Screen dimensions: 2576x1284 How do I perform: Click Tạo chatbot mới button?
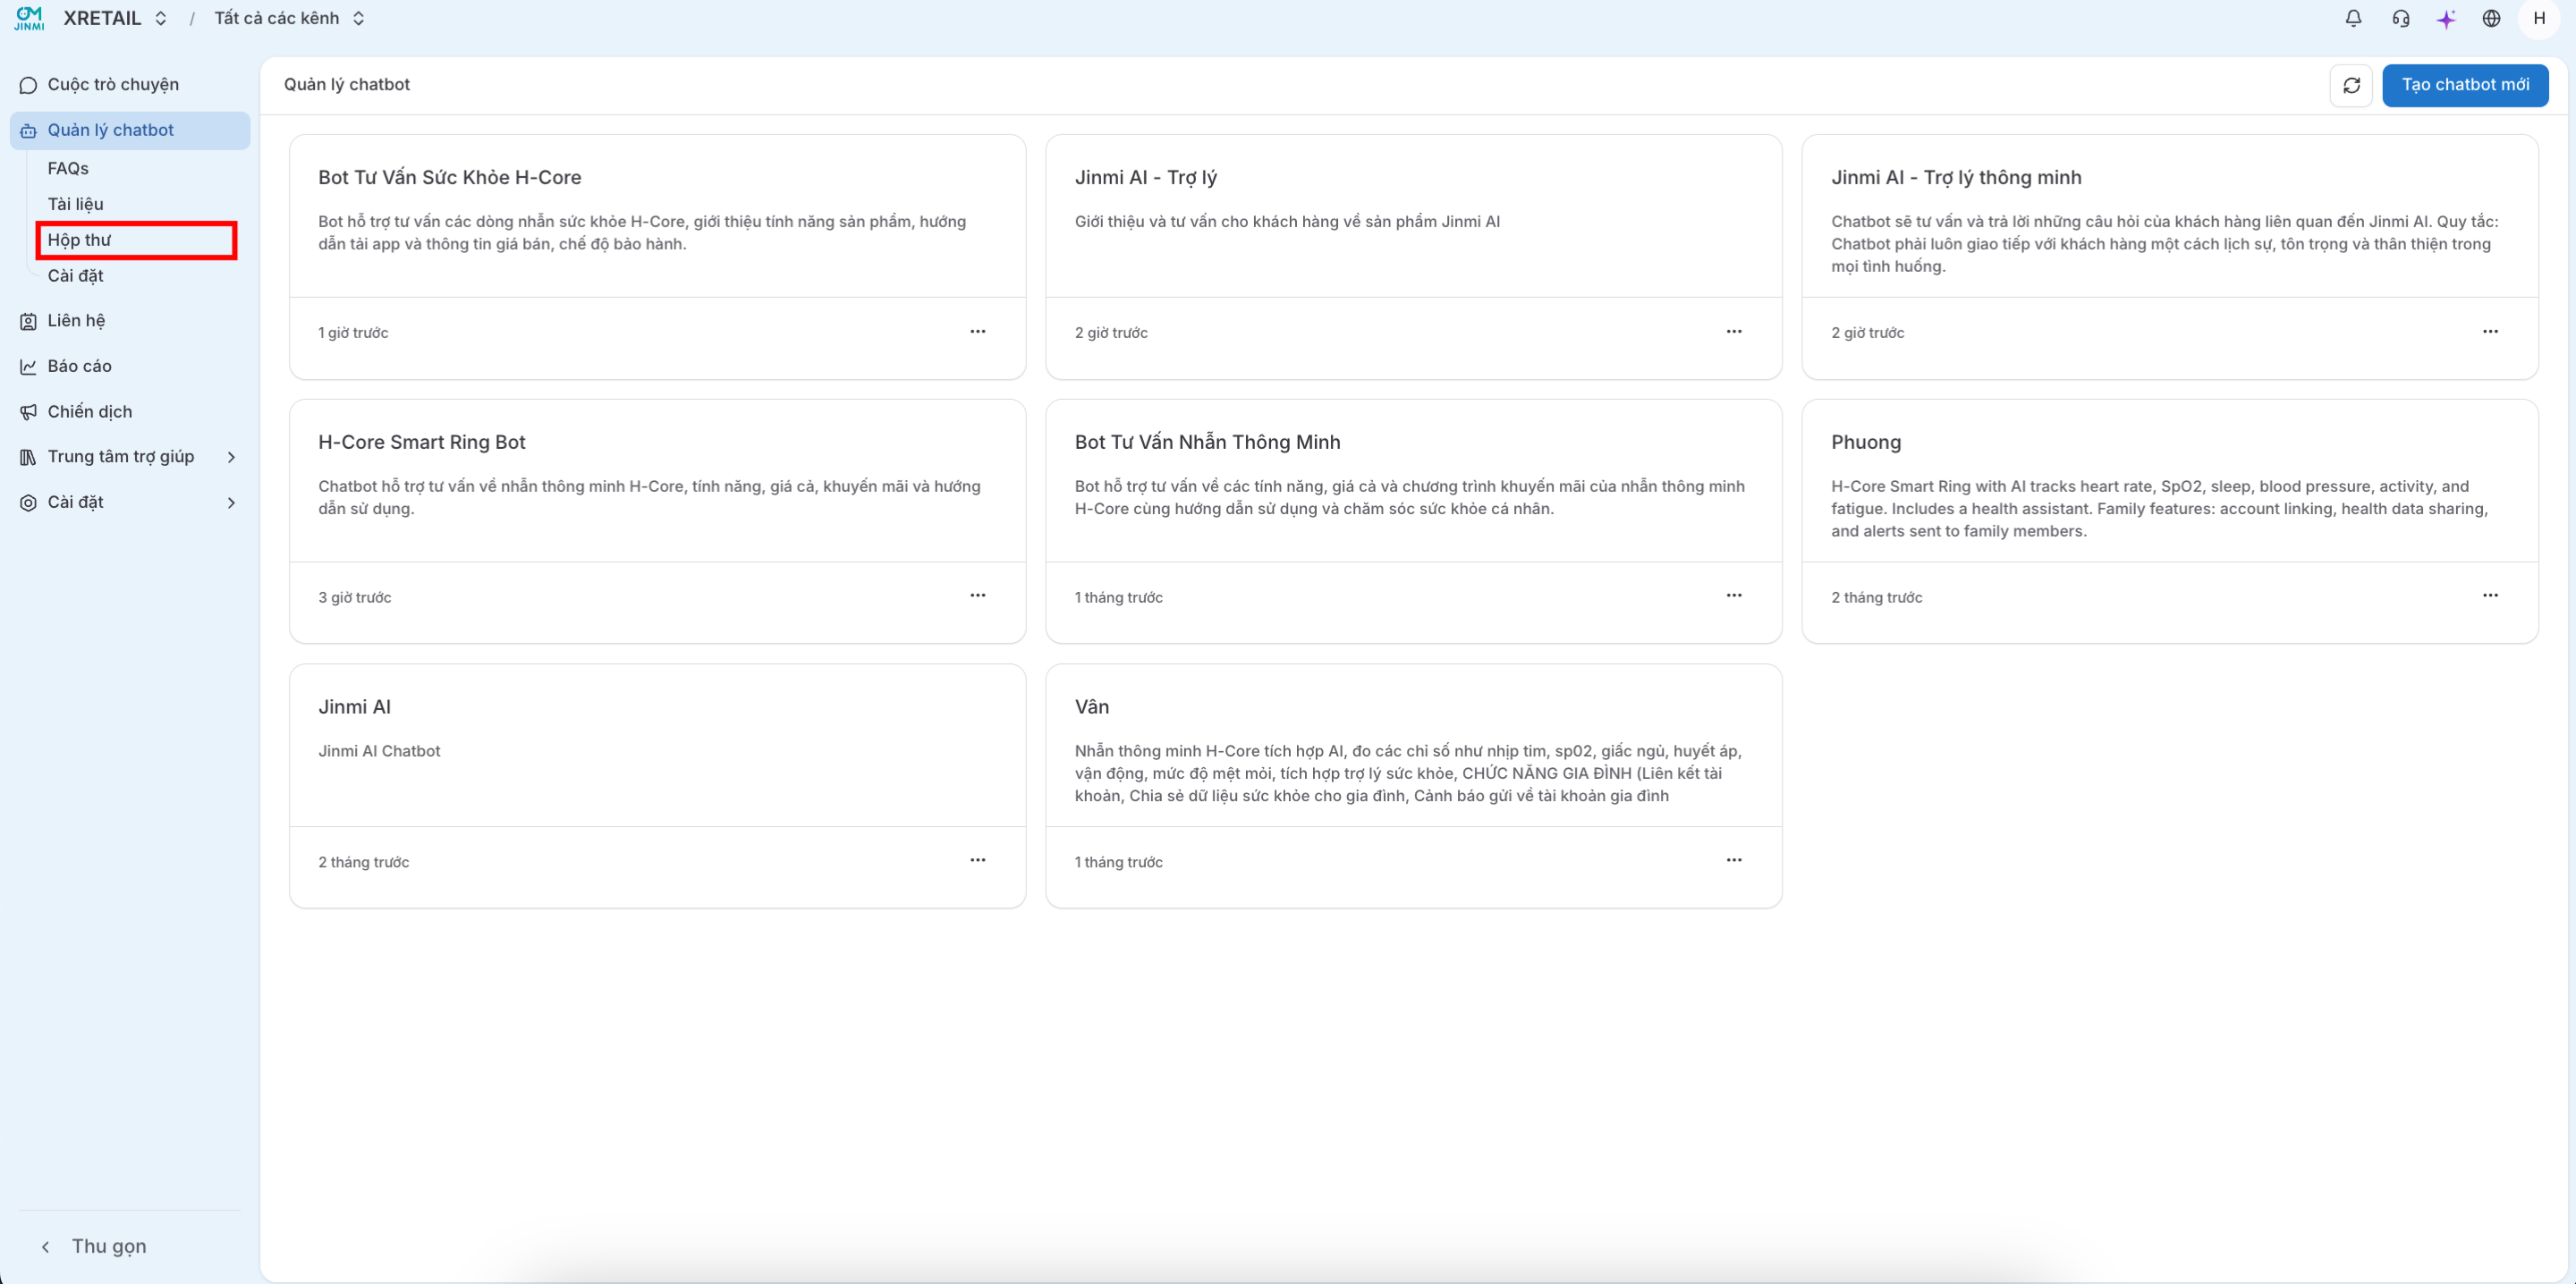(2465, 85)
